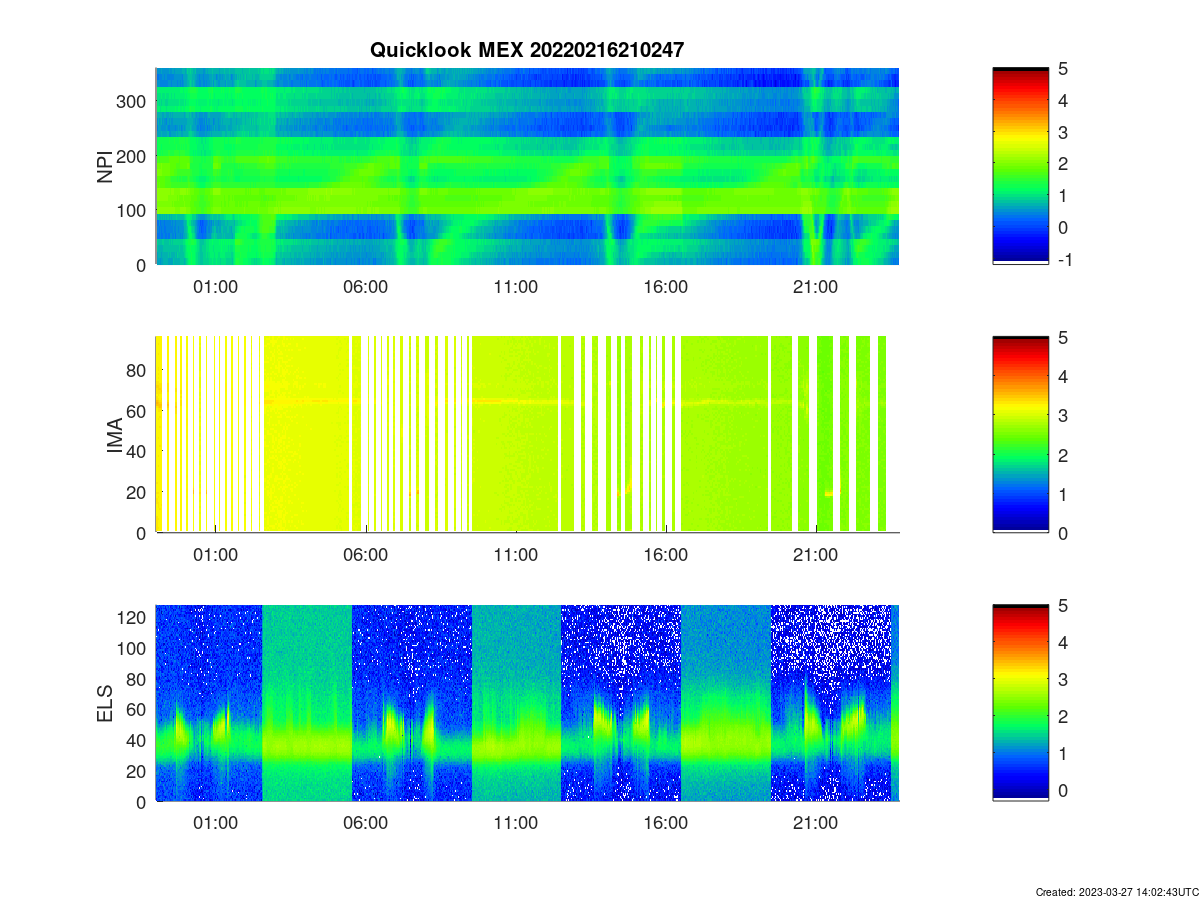Select the ELS y-axis label

[105, 703]
